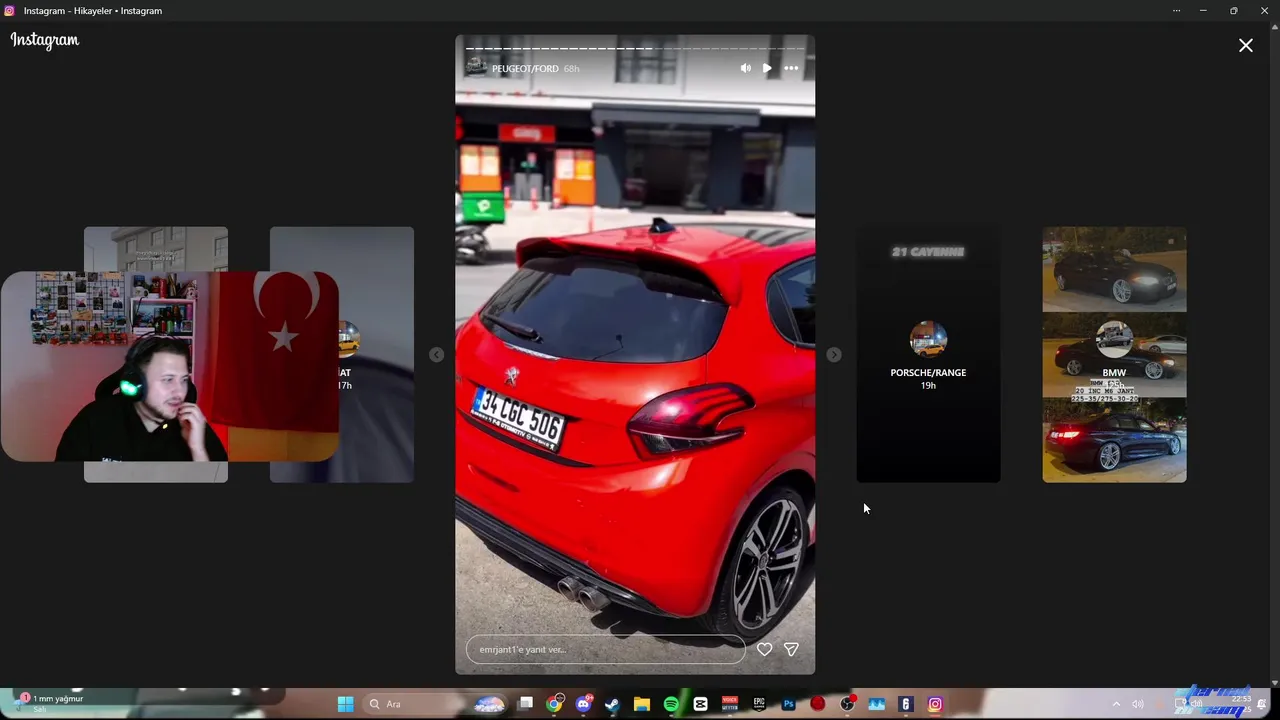Viewport: 1280px width, 720px height.
Task: Open Photoshop from the taskbar
Action: click(x=788, y=704)
